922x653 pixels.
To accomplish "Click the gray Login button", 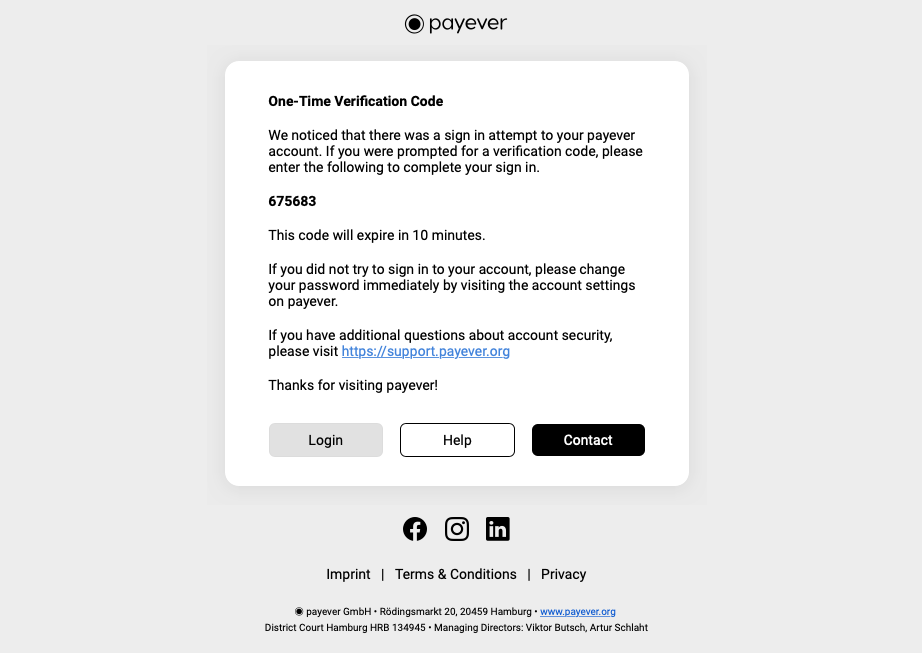I will coord(326,440).
